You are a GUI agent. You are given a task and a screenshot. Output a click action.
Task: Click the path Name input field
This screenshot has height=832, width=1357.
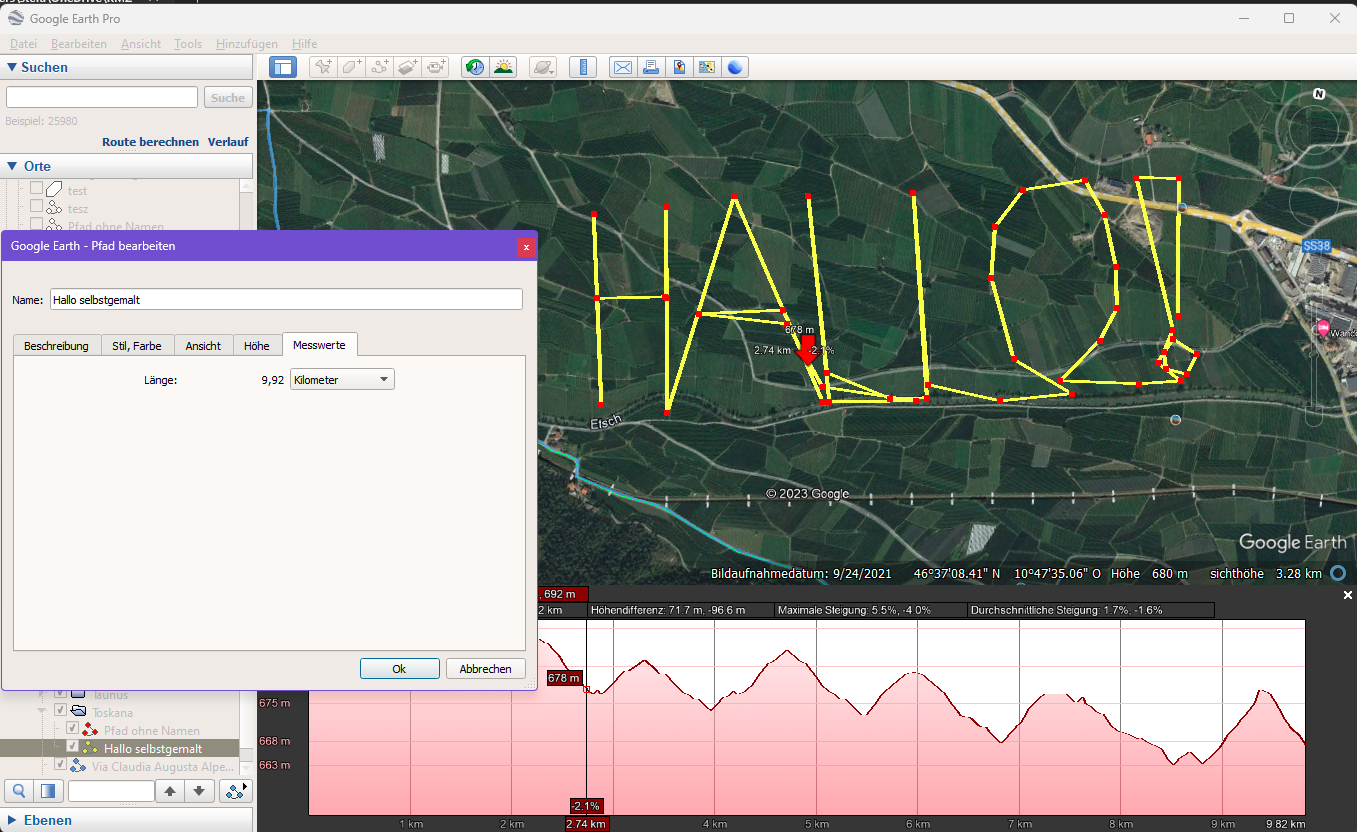(286, 299)
